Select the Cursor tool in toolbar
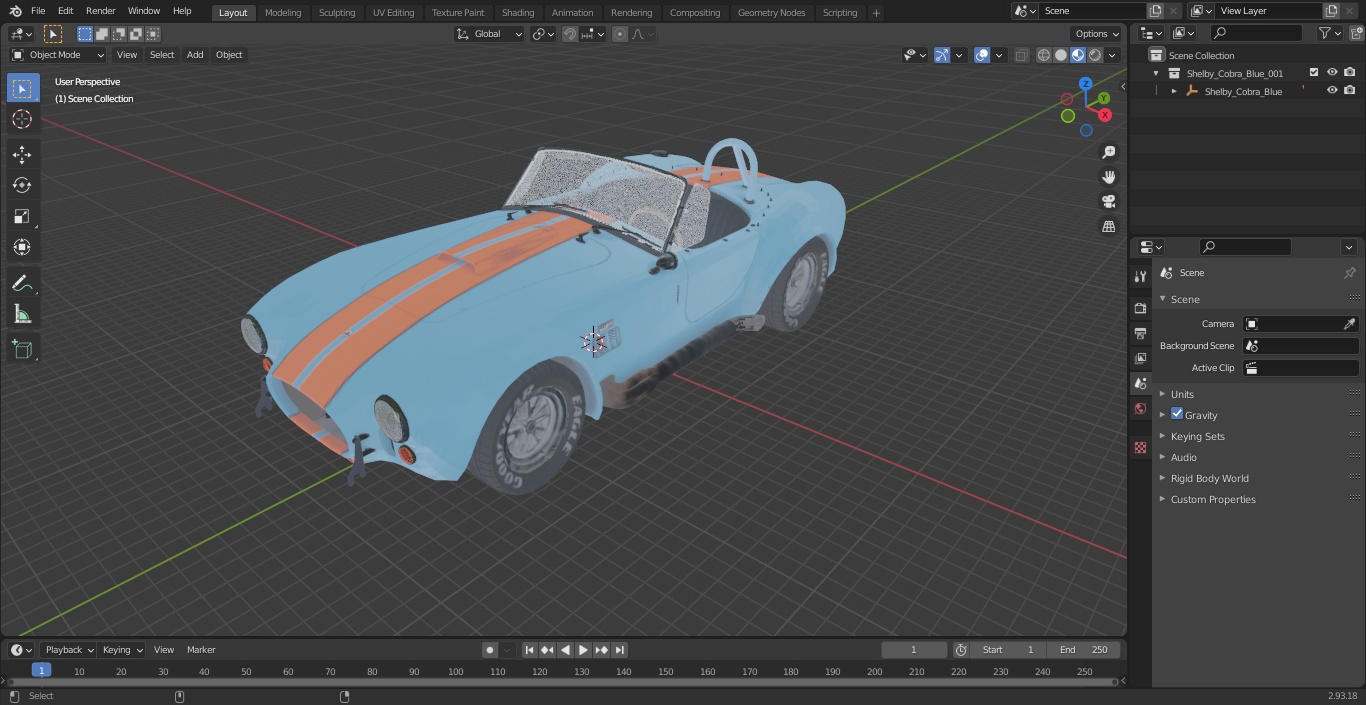1366x705 pixels. click(22, 119)
